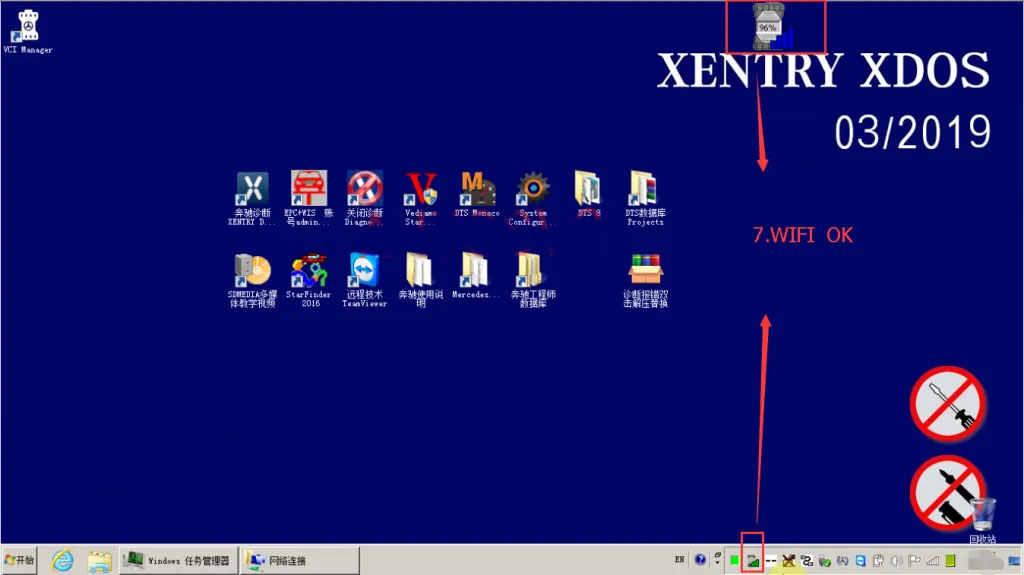The width and height of the screenshot is (1024, 575).
Task: Open the SDMEDIA multimedia tutorial shortcut
Action: tap(252, 280)
